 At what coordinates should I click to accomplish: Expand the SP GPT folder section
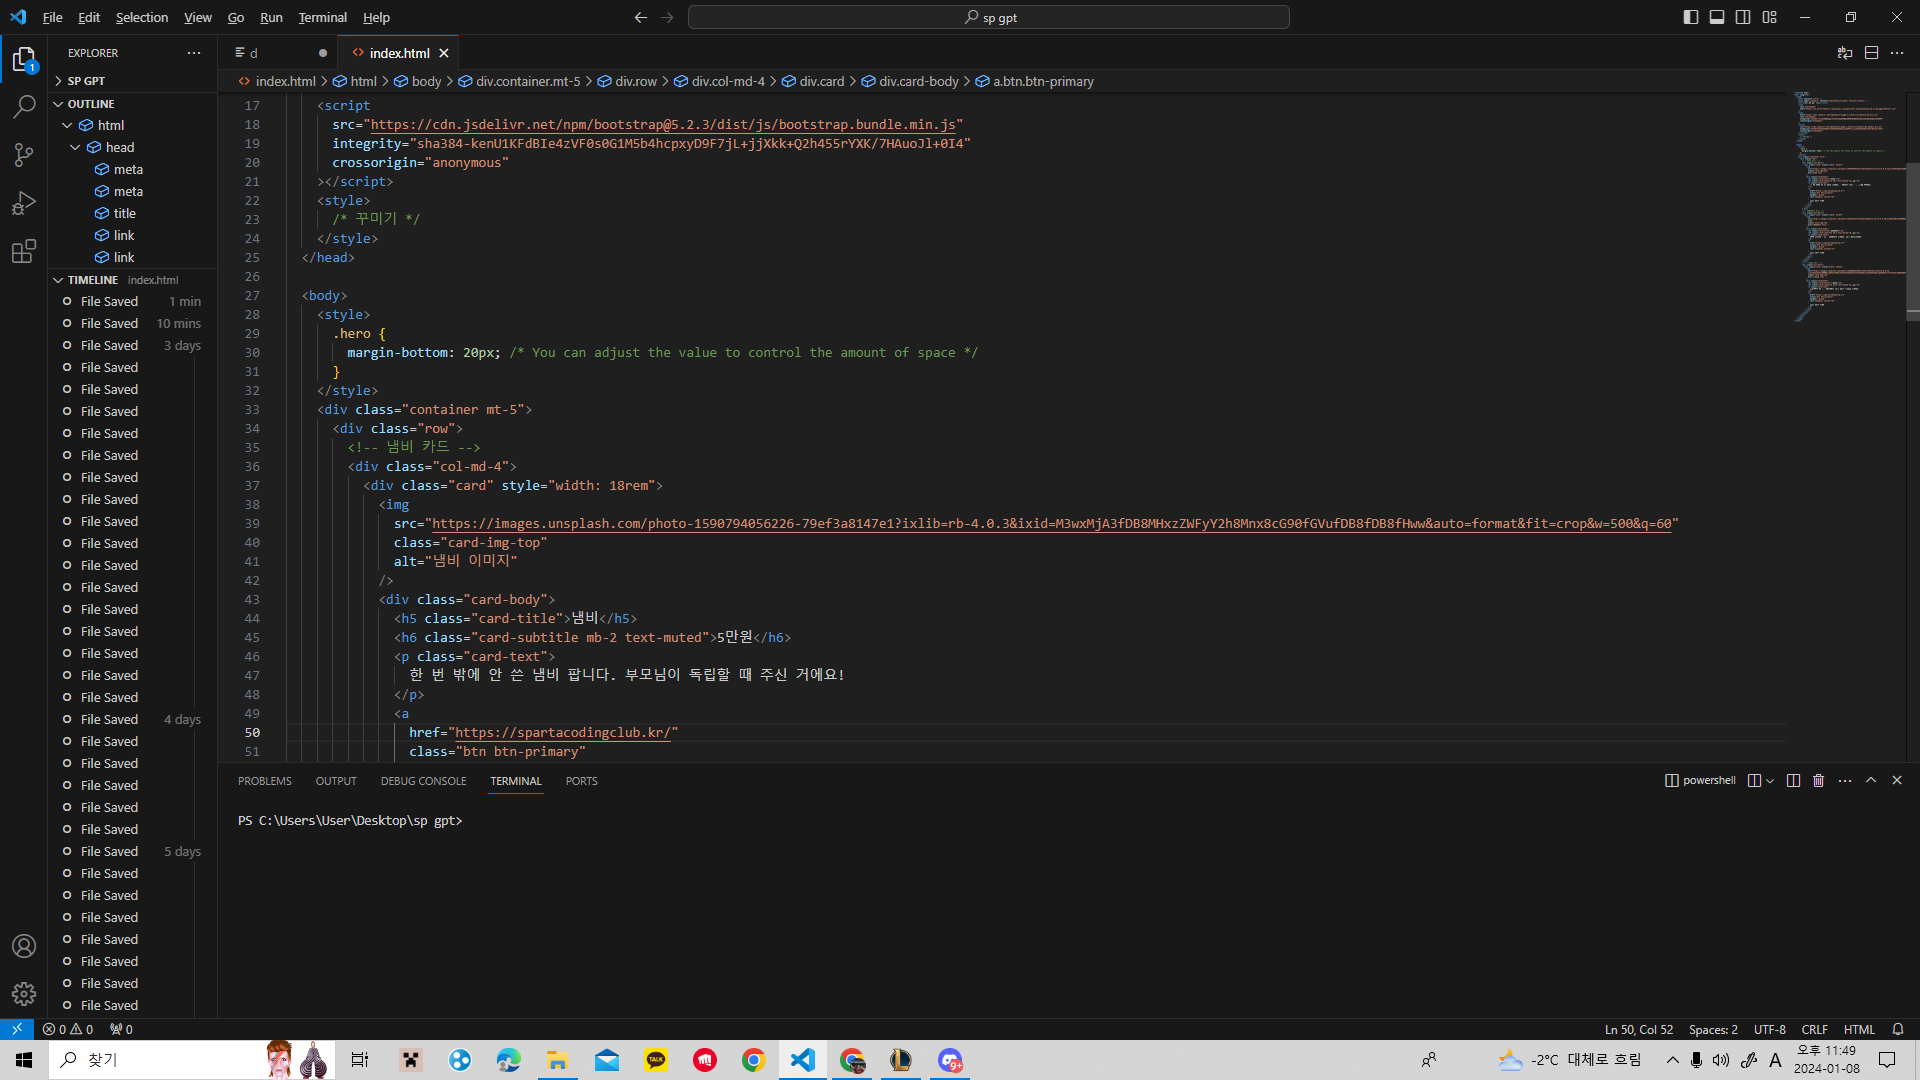click(133, 81)
